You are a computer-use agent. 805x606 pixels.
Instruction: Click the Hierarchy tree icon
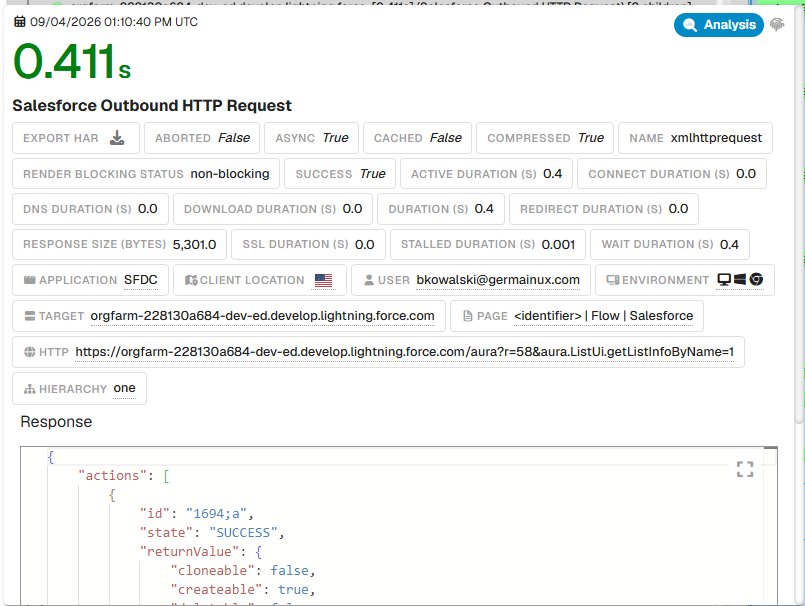pyautogui.click(x=30, y=389)
